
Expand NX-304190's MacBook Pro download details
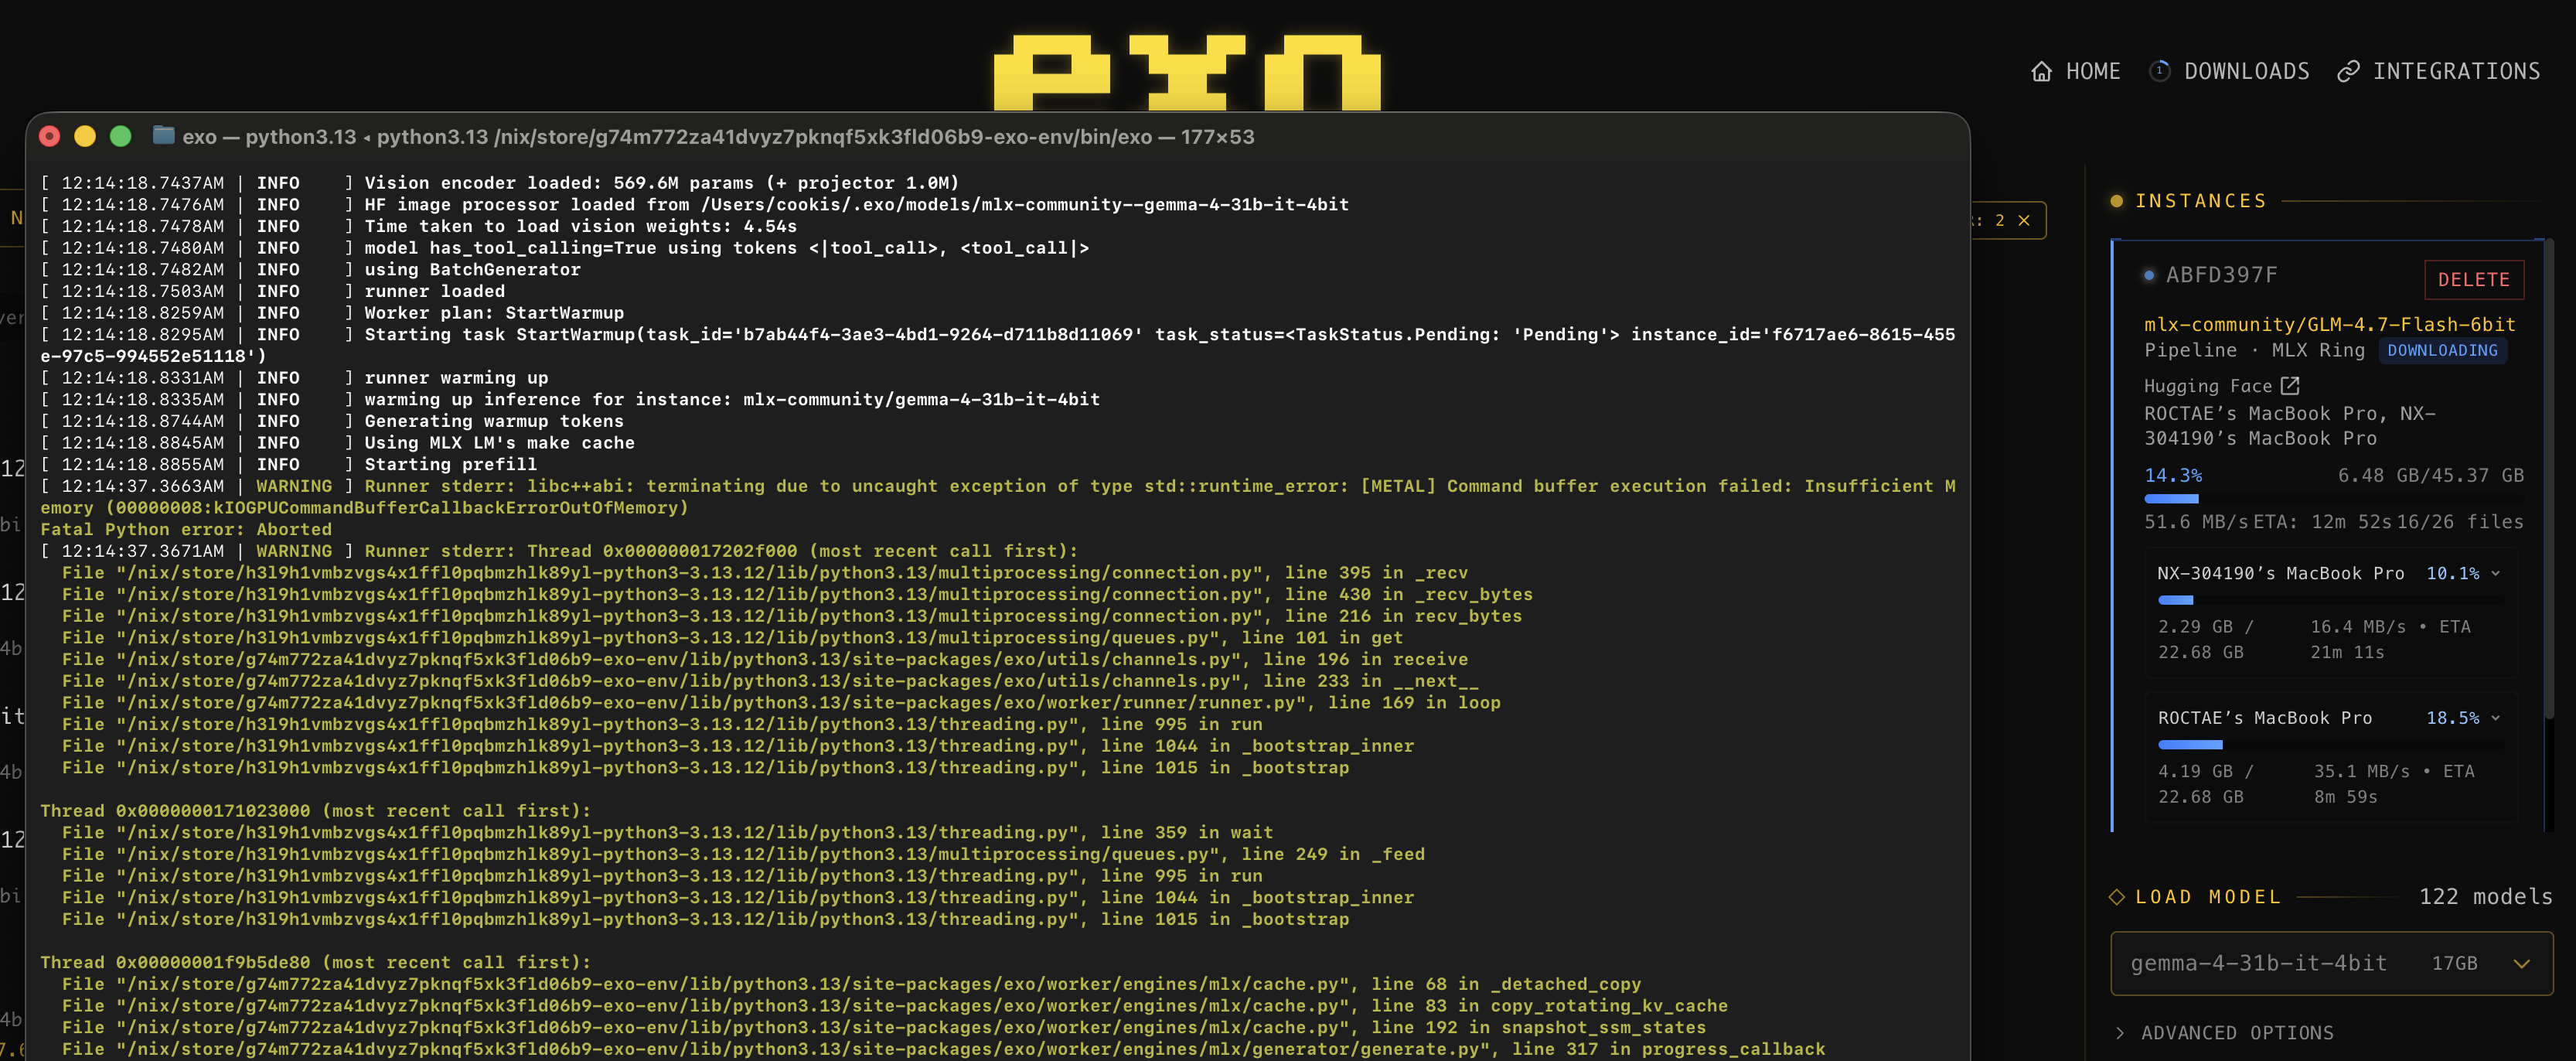pos(2495,574)
